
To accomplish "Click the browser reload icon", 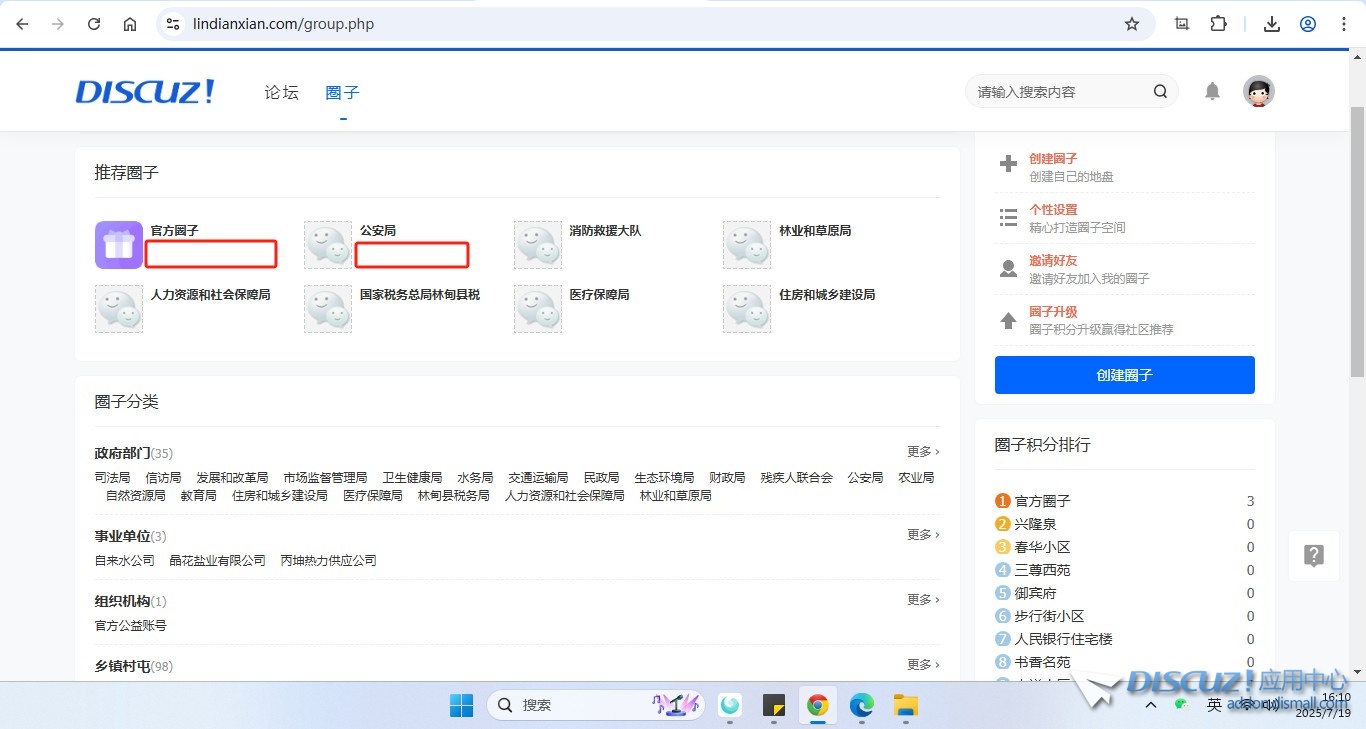I will tap(94, 24).
